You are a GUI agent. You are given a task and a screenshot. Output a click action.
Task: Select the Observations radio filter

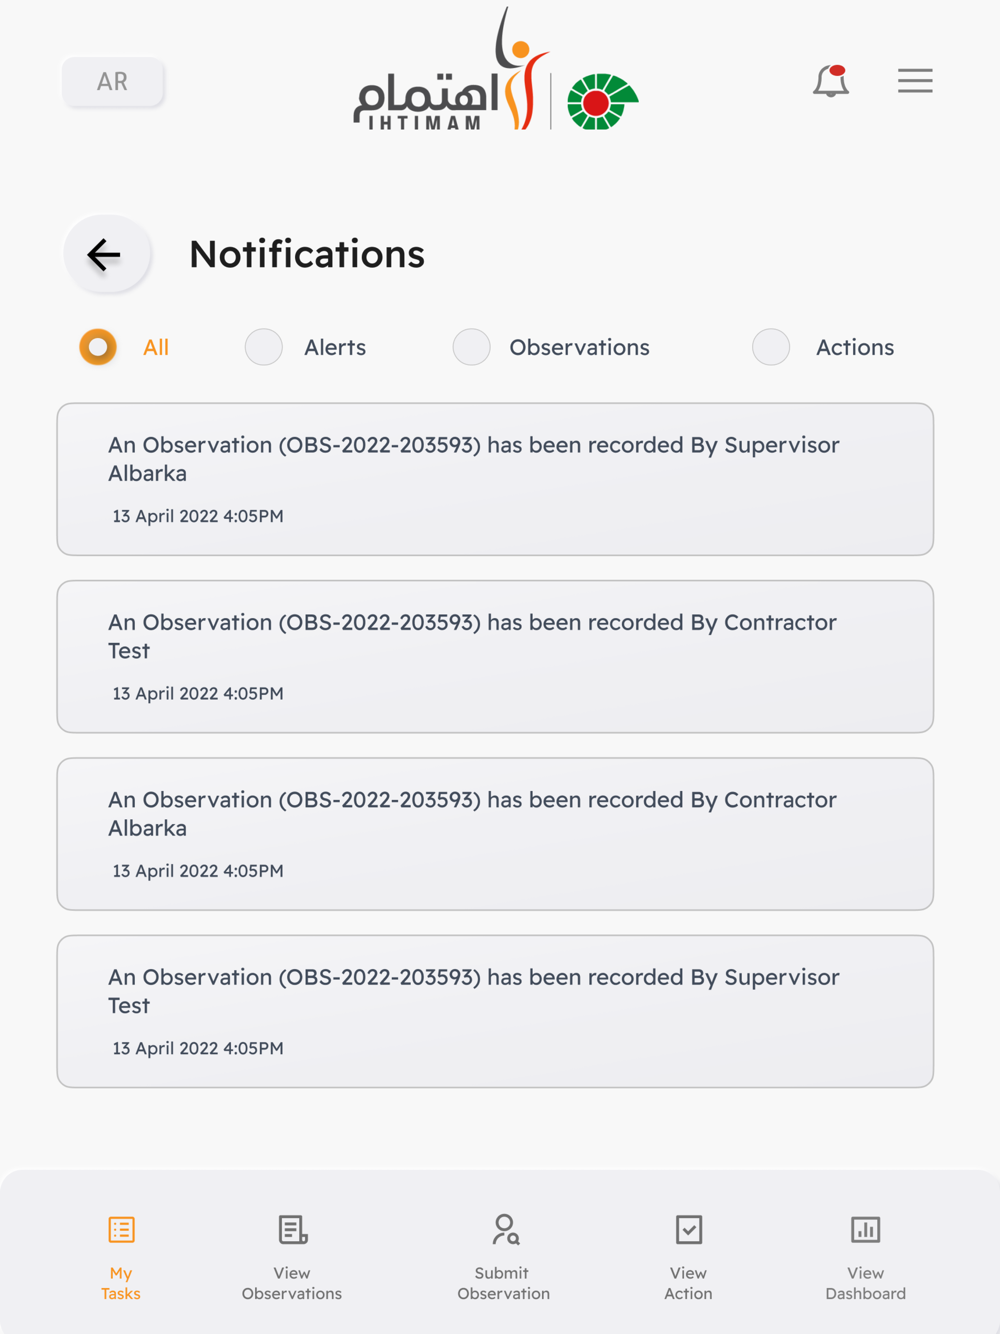[471, 347]
